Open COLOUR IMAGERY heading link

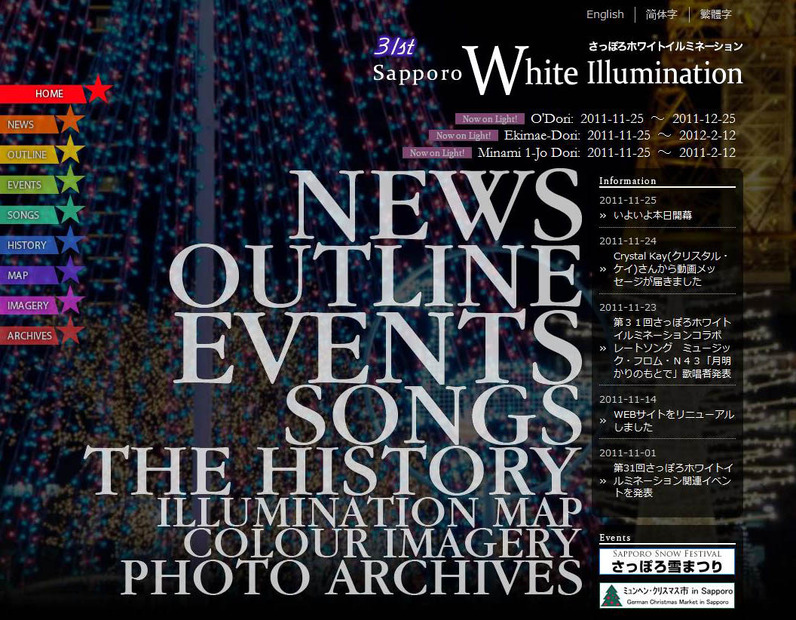[x=383, y=542]
